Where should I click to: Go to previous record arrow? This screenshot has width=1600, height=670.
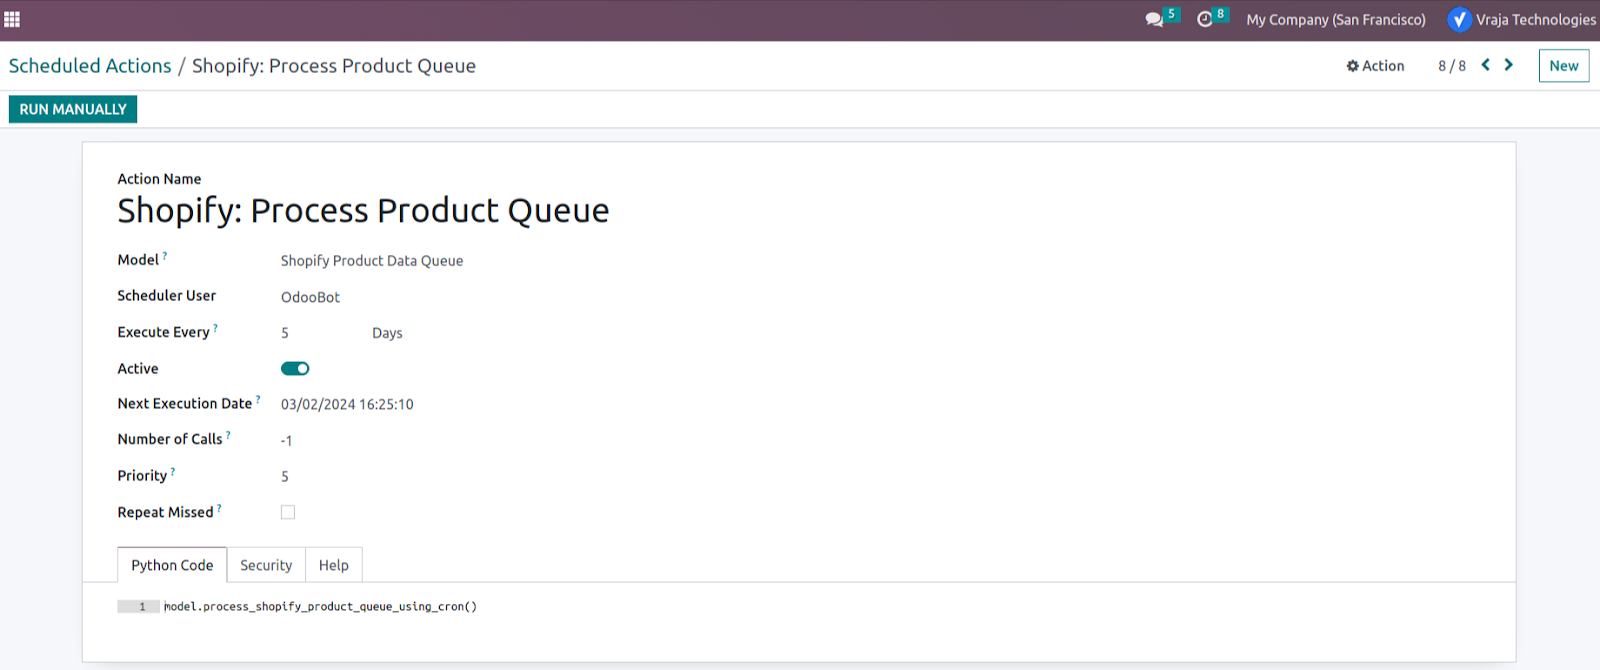click(1486, 65)
